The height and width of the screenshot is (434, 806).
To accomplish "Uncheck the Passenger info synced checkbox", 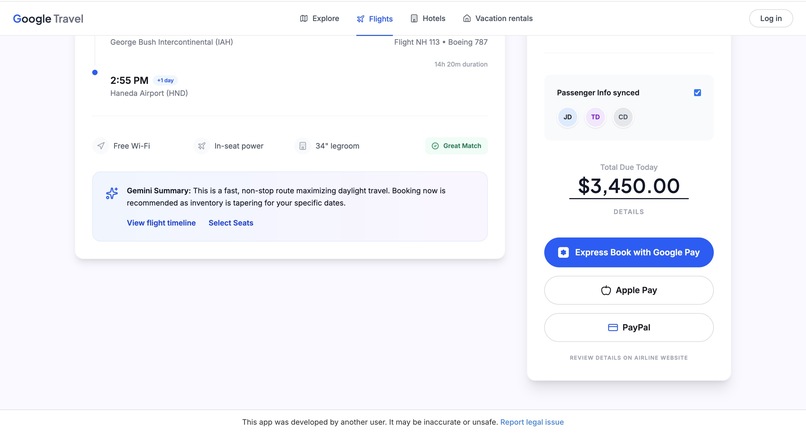I will 697,93.
